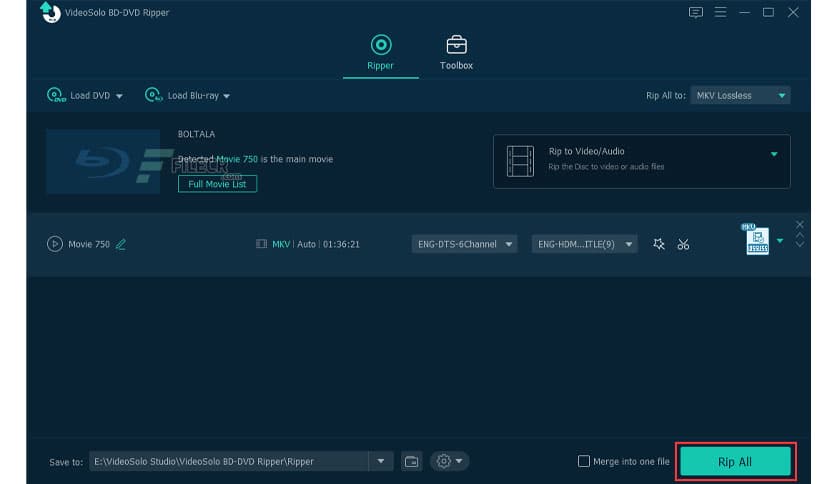Image resolution: width=836 pixels, height=484 pixels.
Task: Open the edit effects magic wand icon
Action: pos(659,244)
